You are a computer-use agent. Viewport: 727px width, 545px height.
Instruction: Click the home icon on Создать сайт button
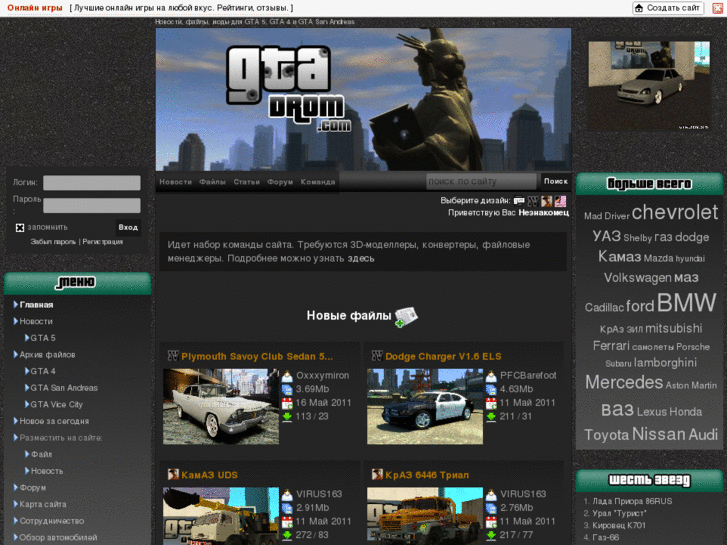pyautogui.click(x=639, y=8)
